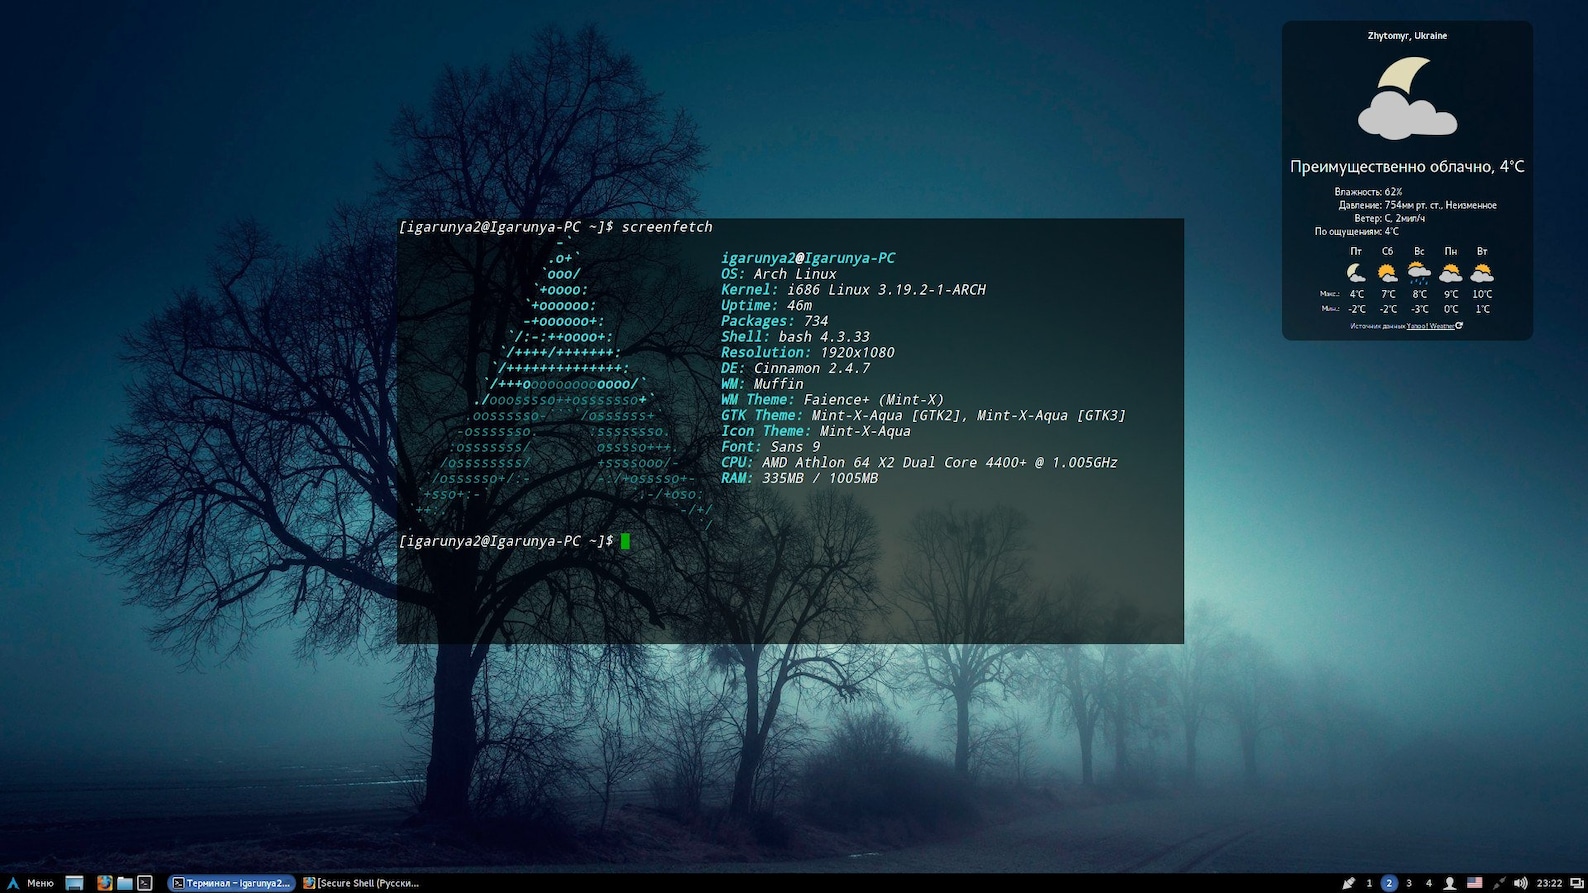This screenshot has height=893, width=1588.
Task: Click the Сб forecast weather icon
Action: [x=1387, y=272]
